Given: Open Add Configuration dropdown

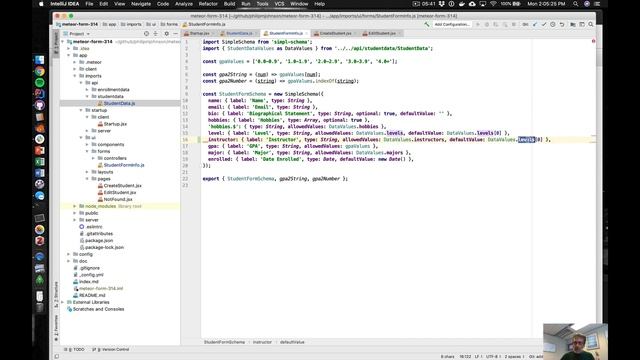Looking at the screenshot, I should click(x=452, y=24).
